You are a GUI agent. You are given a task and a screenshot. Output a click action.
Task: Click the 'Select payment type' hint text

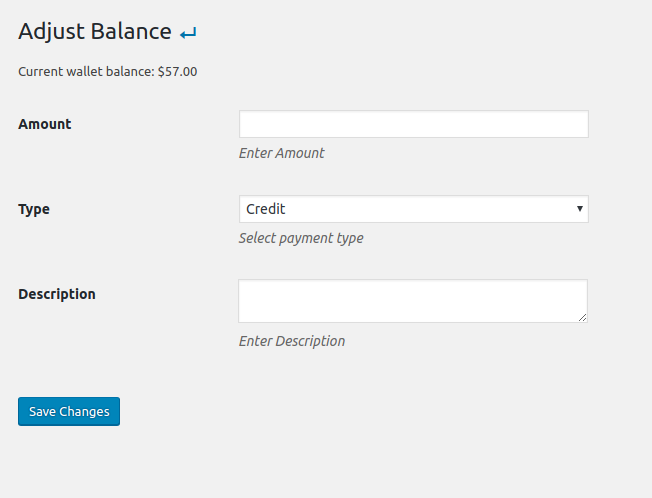pos(301,238)
